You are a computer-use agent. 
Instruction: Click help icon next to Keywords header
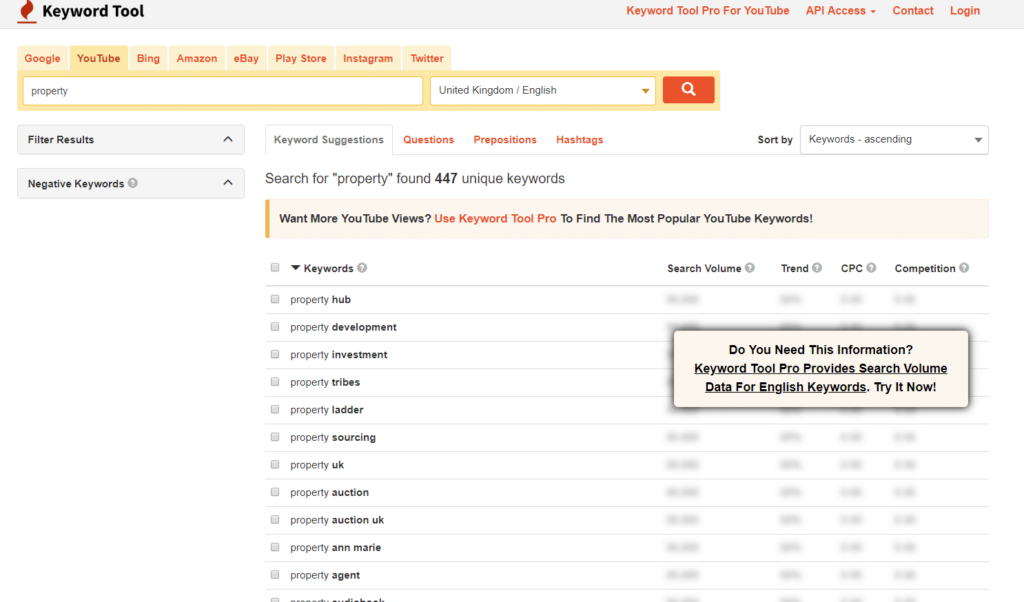point(362,268)
